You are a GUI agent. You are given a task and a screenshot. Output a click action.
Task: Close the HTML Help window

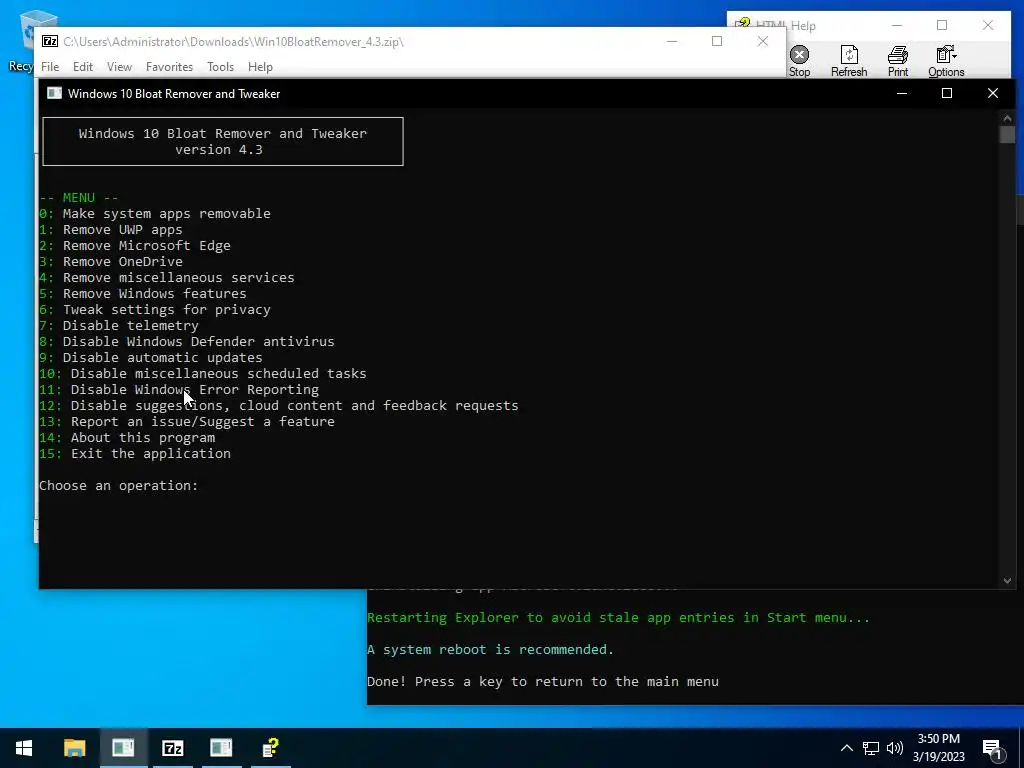(988, 25)
